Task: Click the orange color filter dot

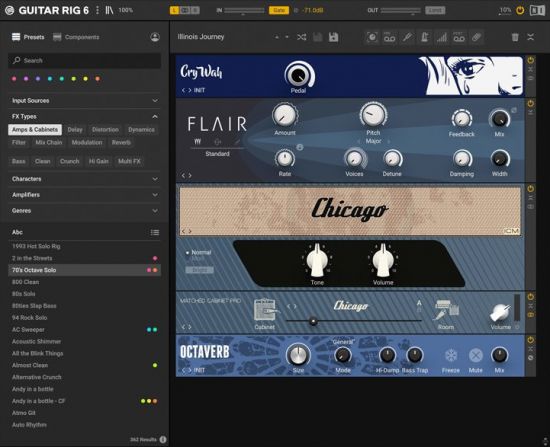Action: click(x=98, y=79)
